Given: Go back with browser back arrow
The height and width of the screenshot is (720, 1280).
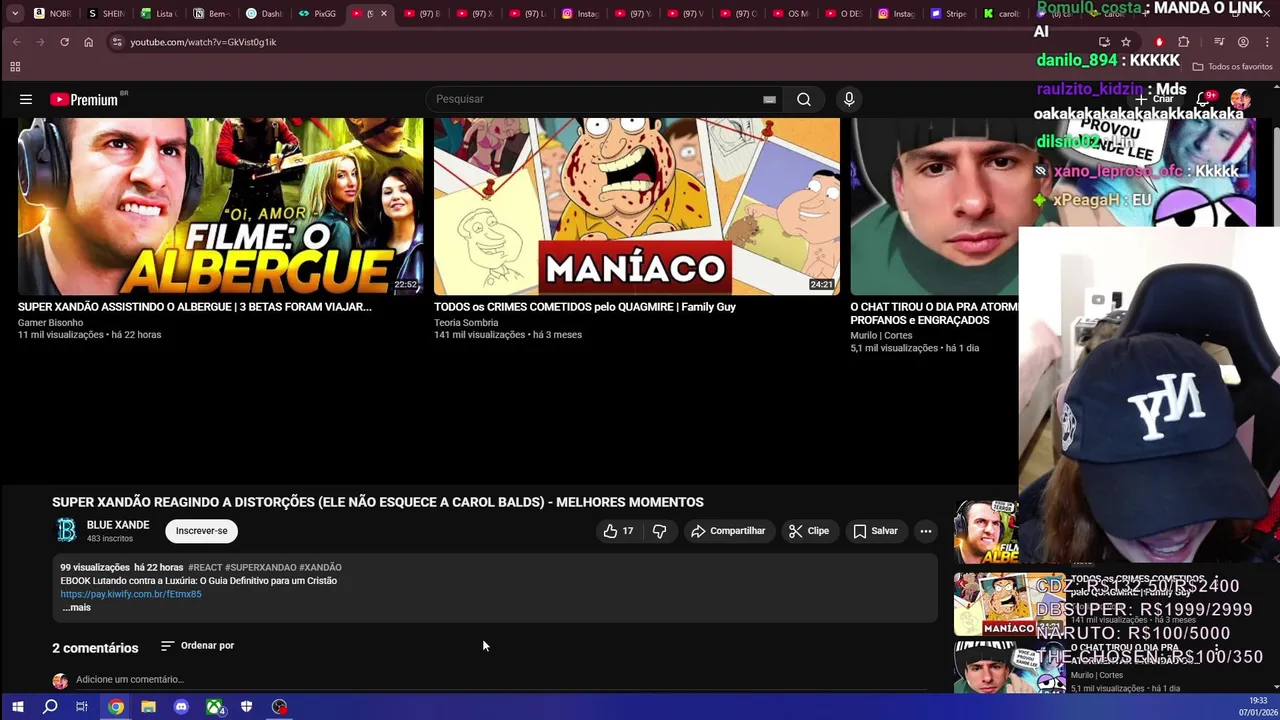Looking at the screenshot, I should (16, 42).
